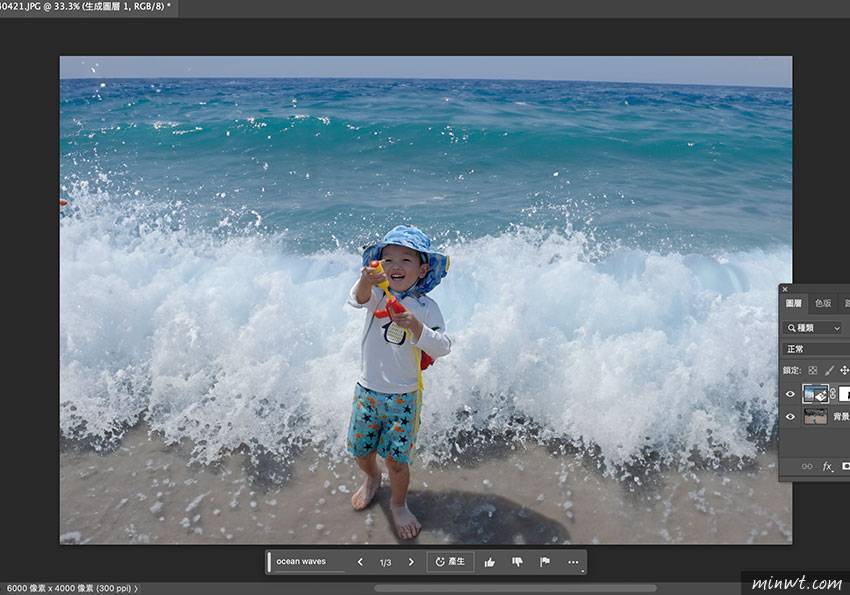Click the thumbs up rating icon

click(490, 562)
